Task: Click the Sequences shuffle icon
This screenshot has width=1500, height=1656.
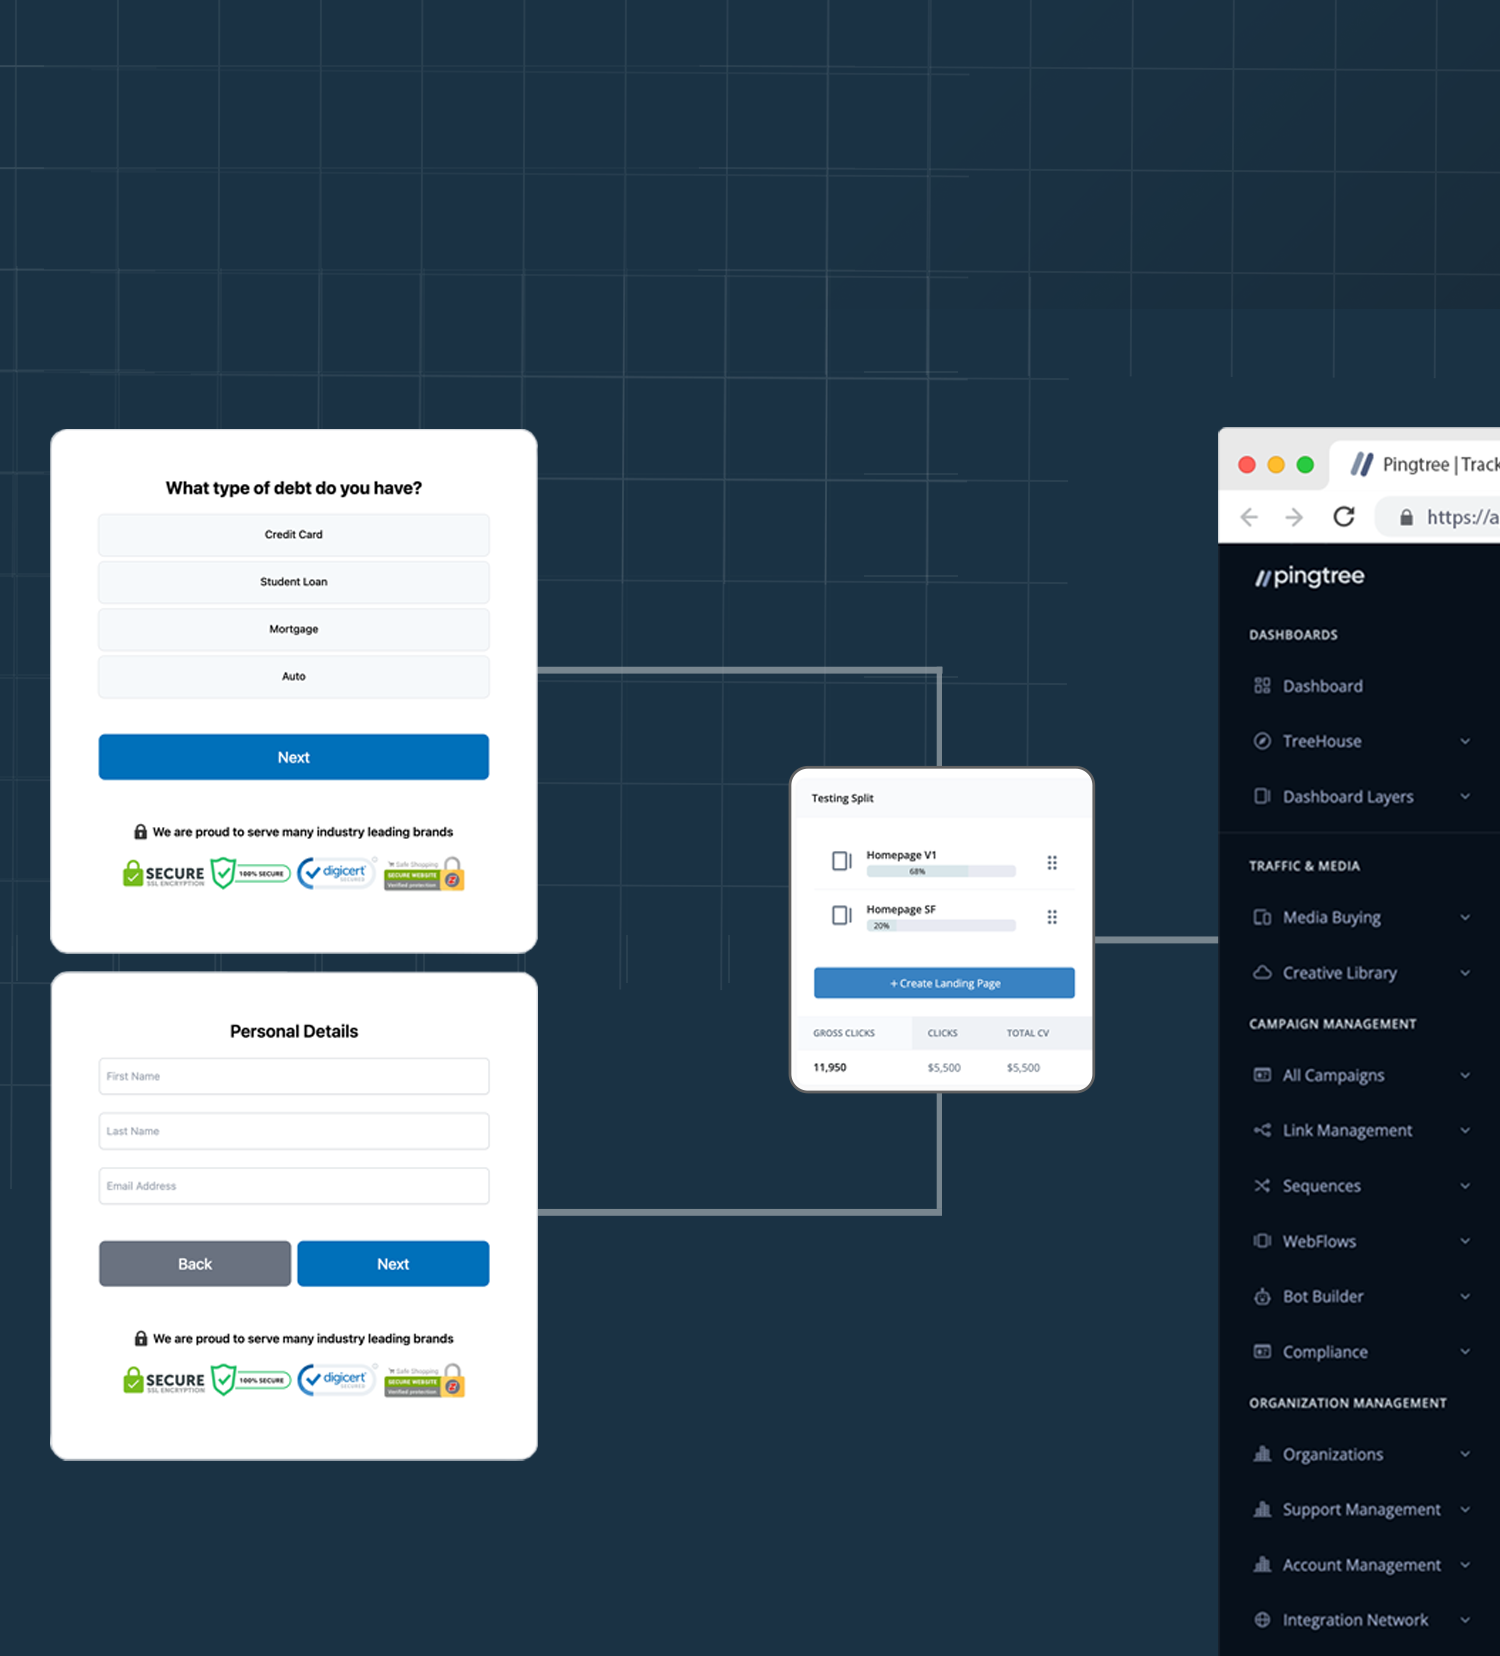Action: [x=1262, y=1186]
